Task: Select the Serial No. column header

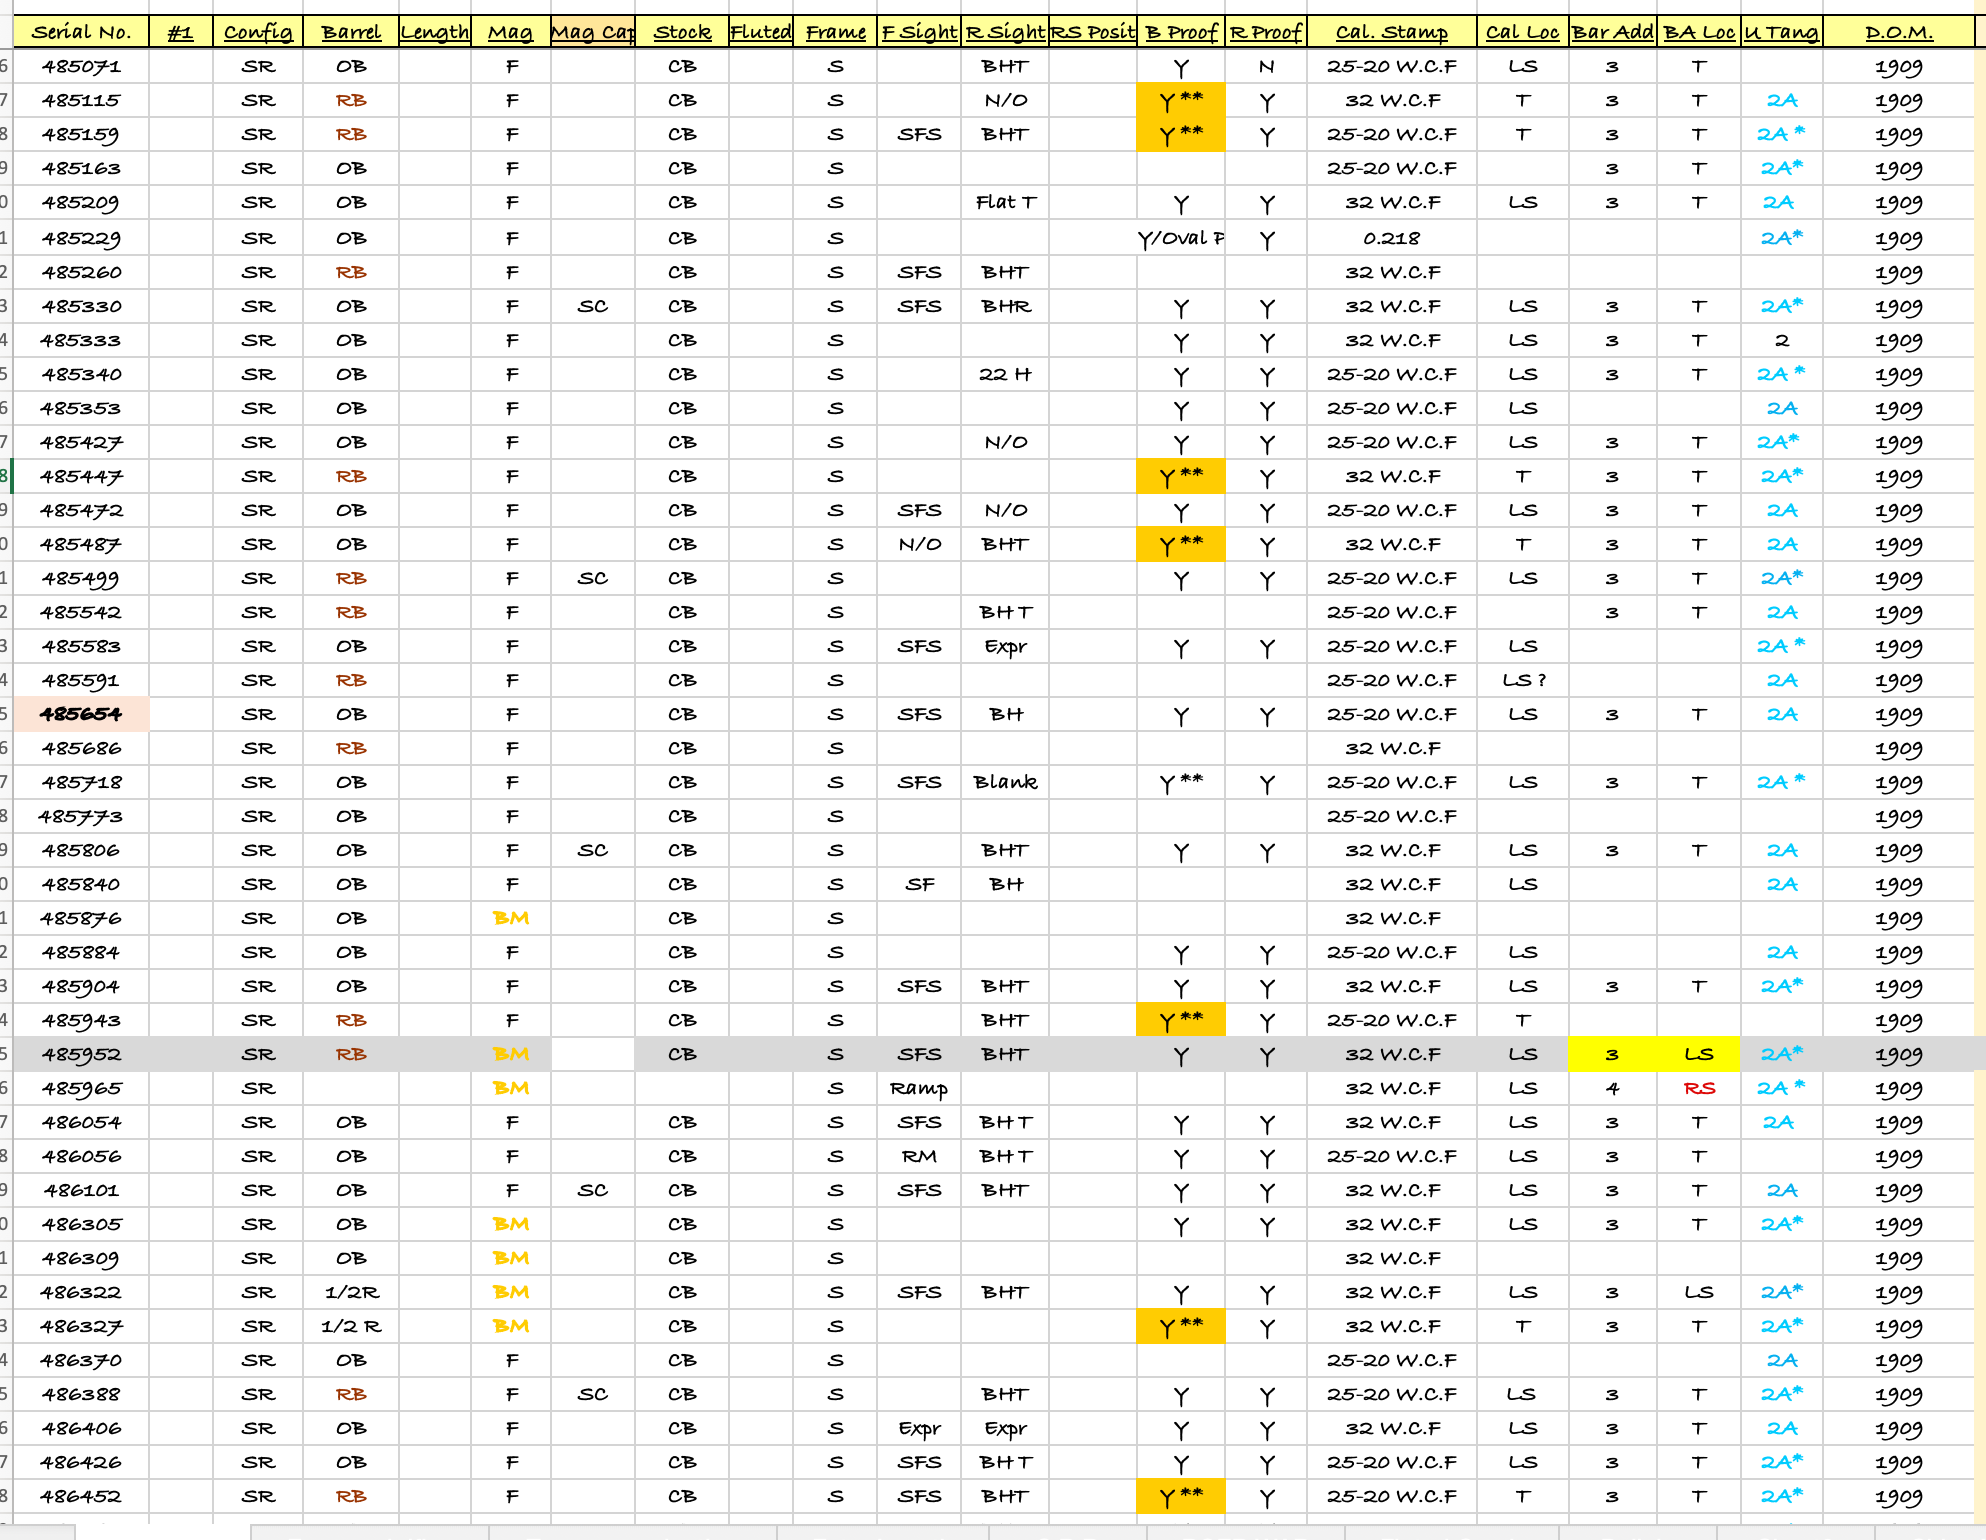Action: (81, 32)
